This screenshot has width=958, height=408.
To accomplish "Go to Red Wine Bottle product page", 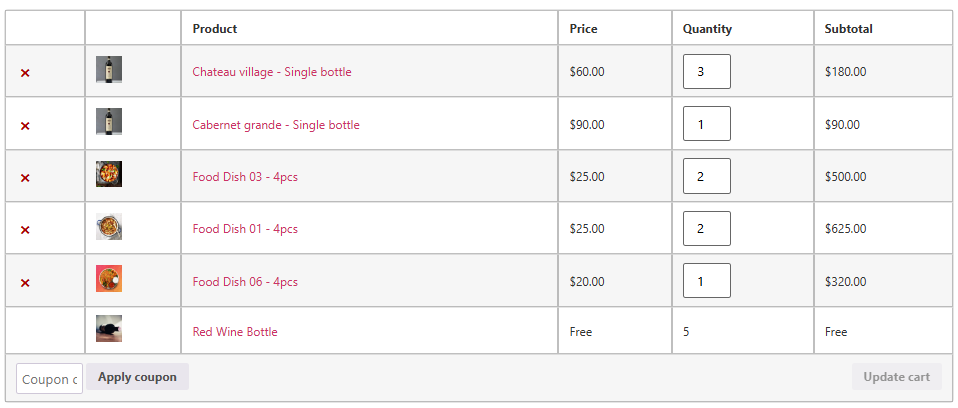I will pyautogui.click(x=235, y=332).
